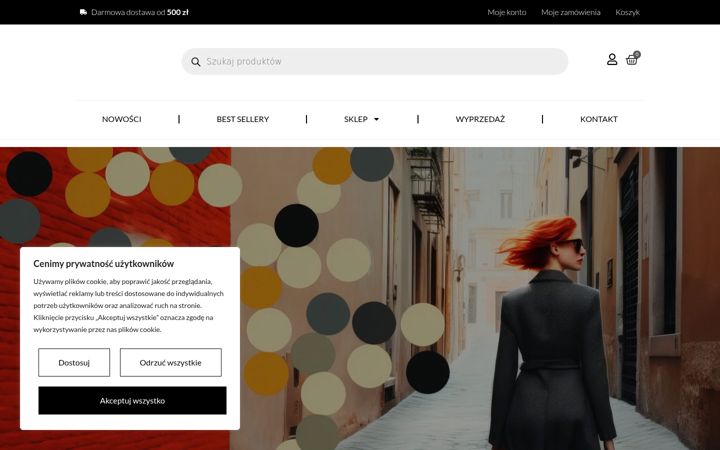Expand the SKLEP dropdown arrow
Screen dimensions: 720x450
[377, 119]
